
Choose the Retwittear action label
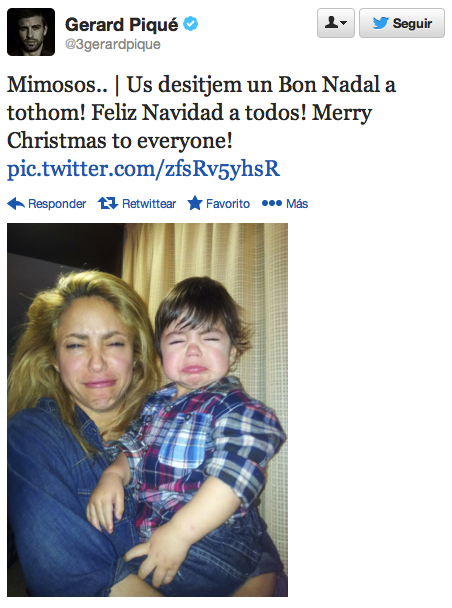coord(149,204)
